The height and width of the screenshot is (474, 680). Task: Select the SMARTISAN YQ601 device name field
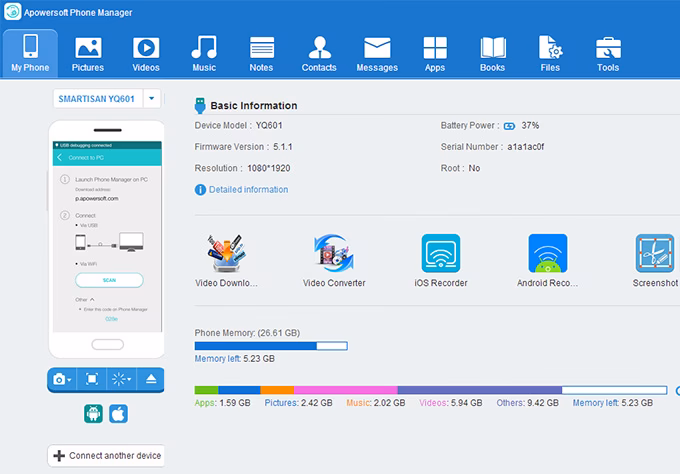pyautogui.click(x=97, y=99)
